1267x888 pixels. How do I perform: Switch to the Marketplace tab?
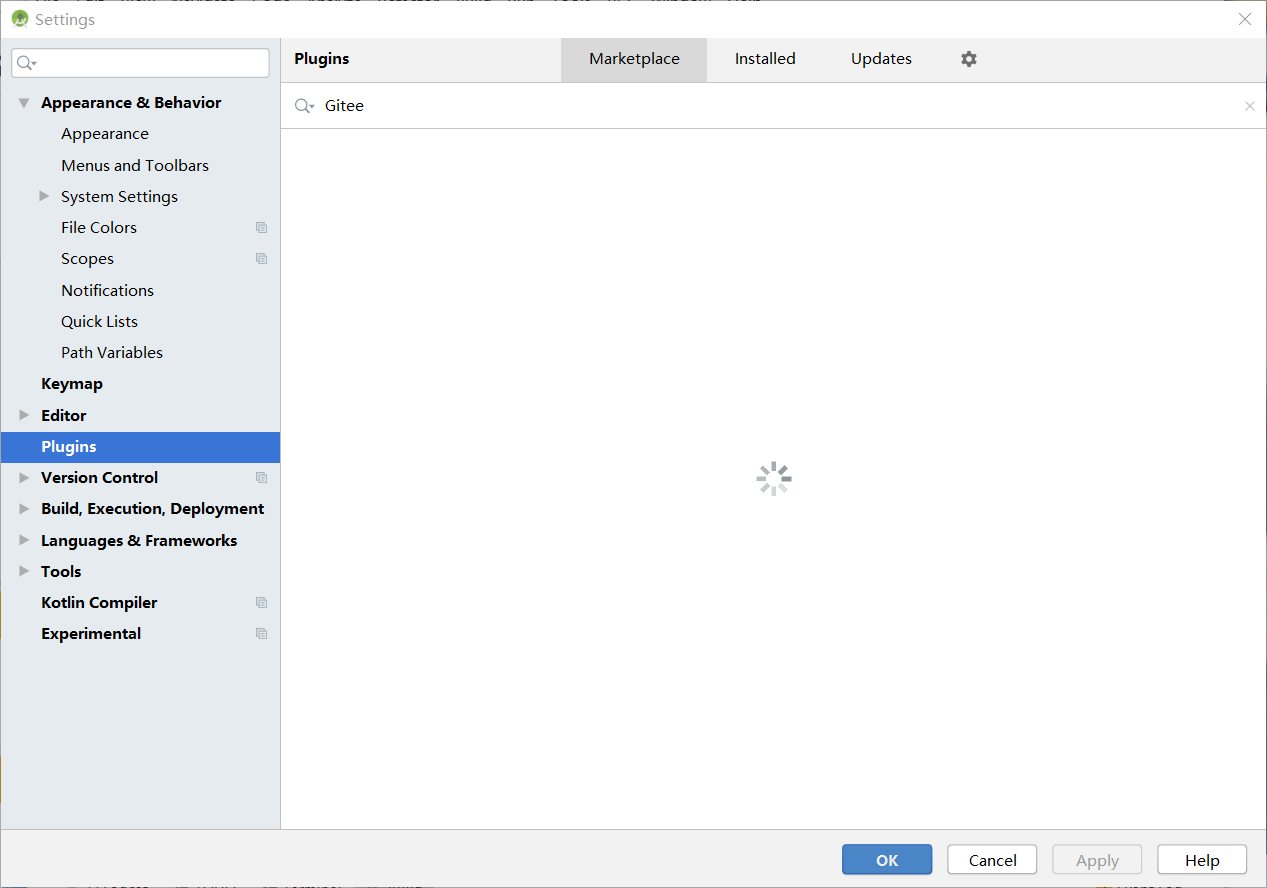point(634,59)
